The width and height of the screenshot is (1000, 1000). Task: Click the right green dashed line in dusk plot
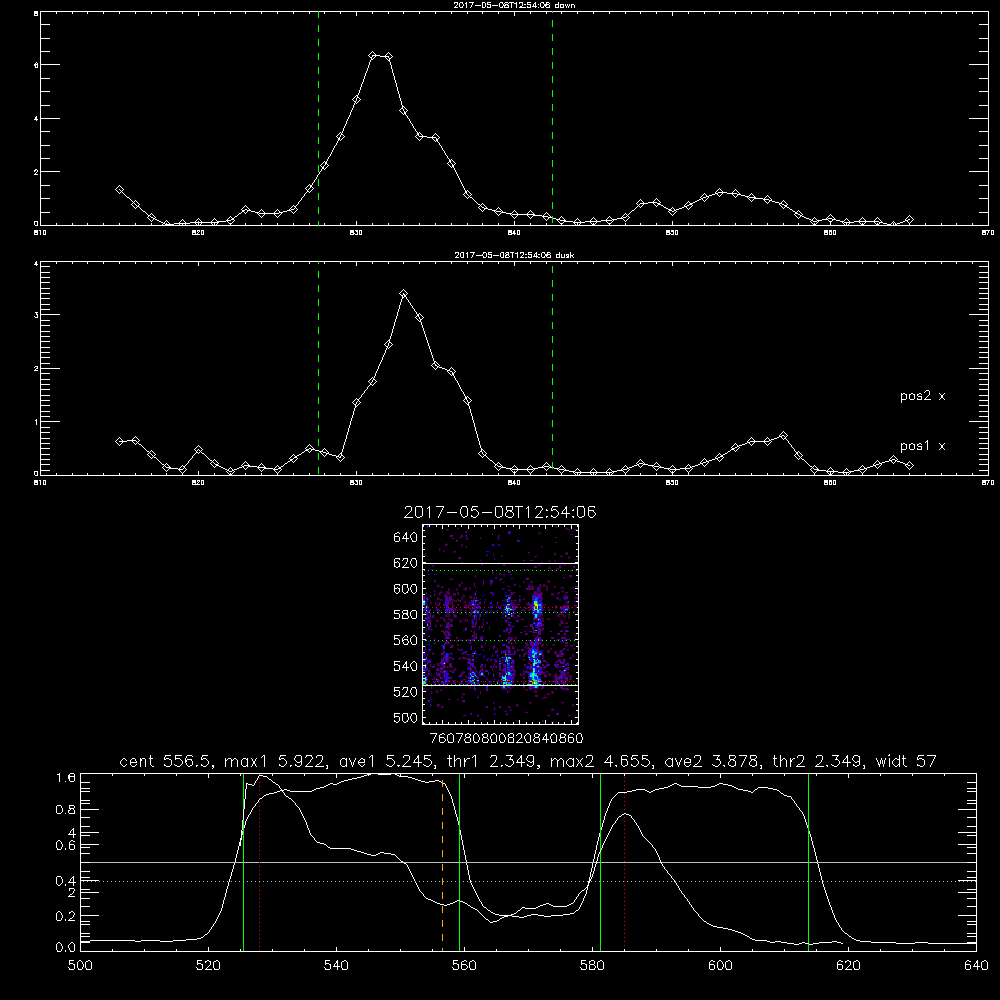[x=552, y=368]
